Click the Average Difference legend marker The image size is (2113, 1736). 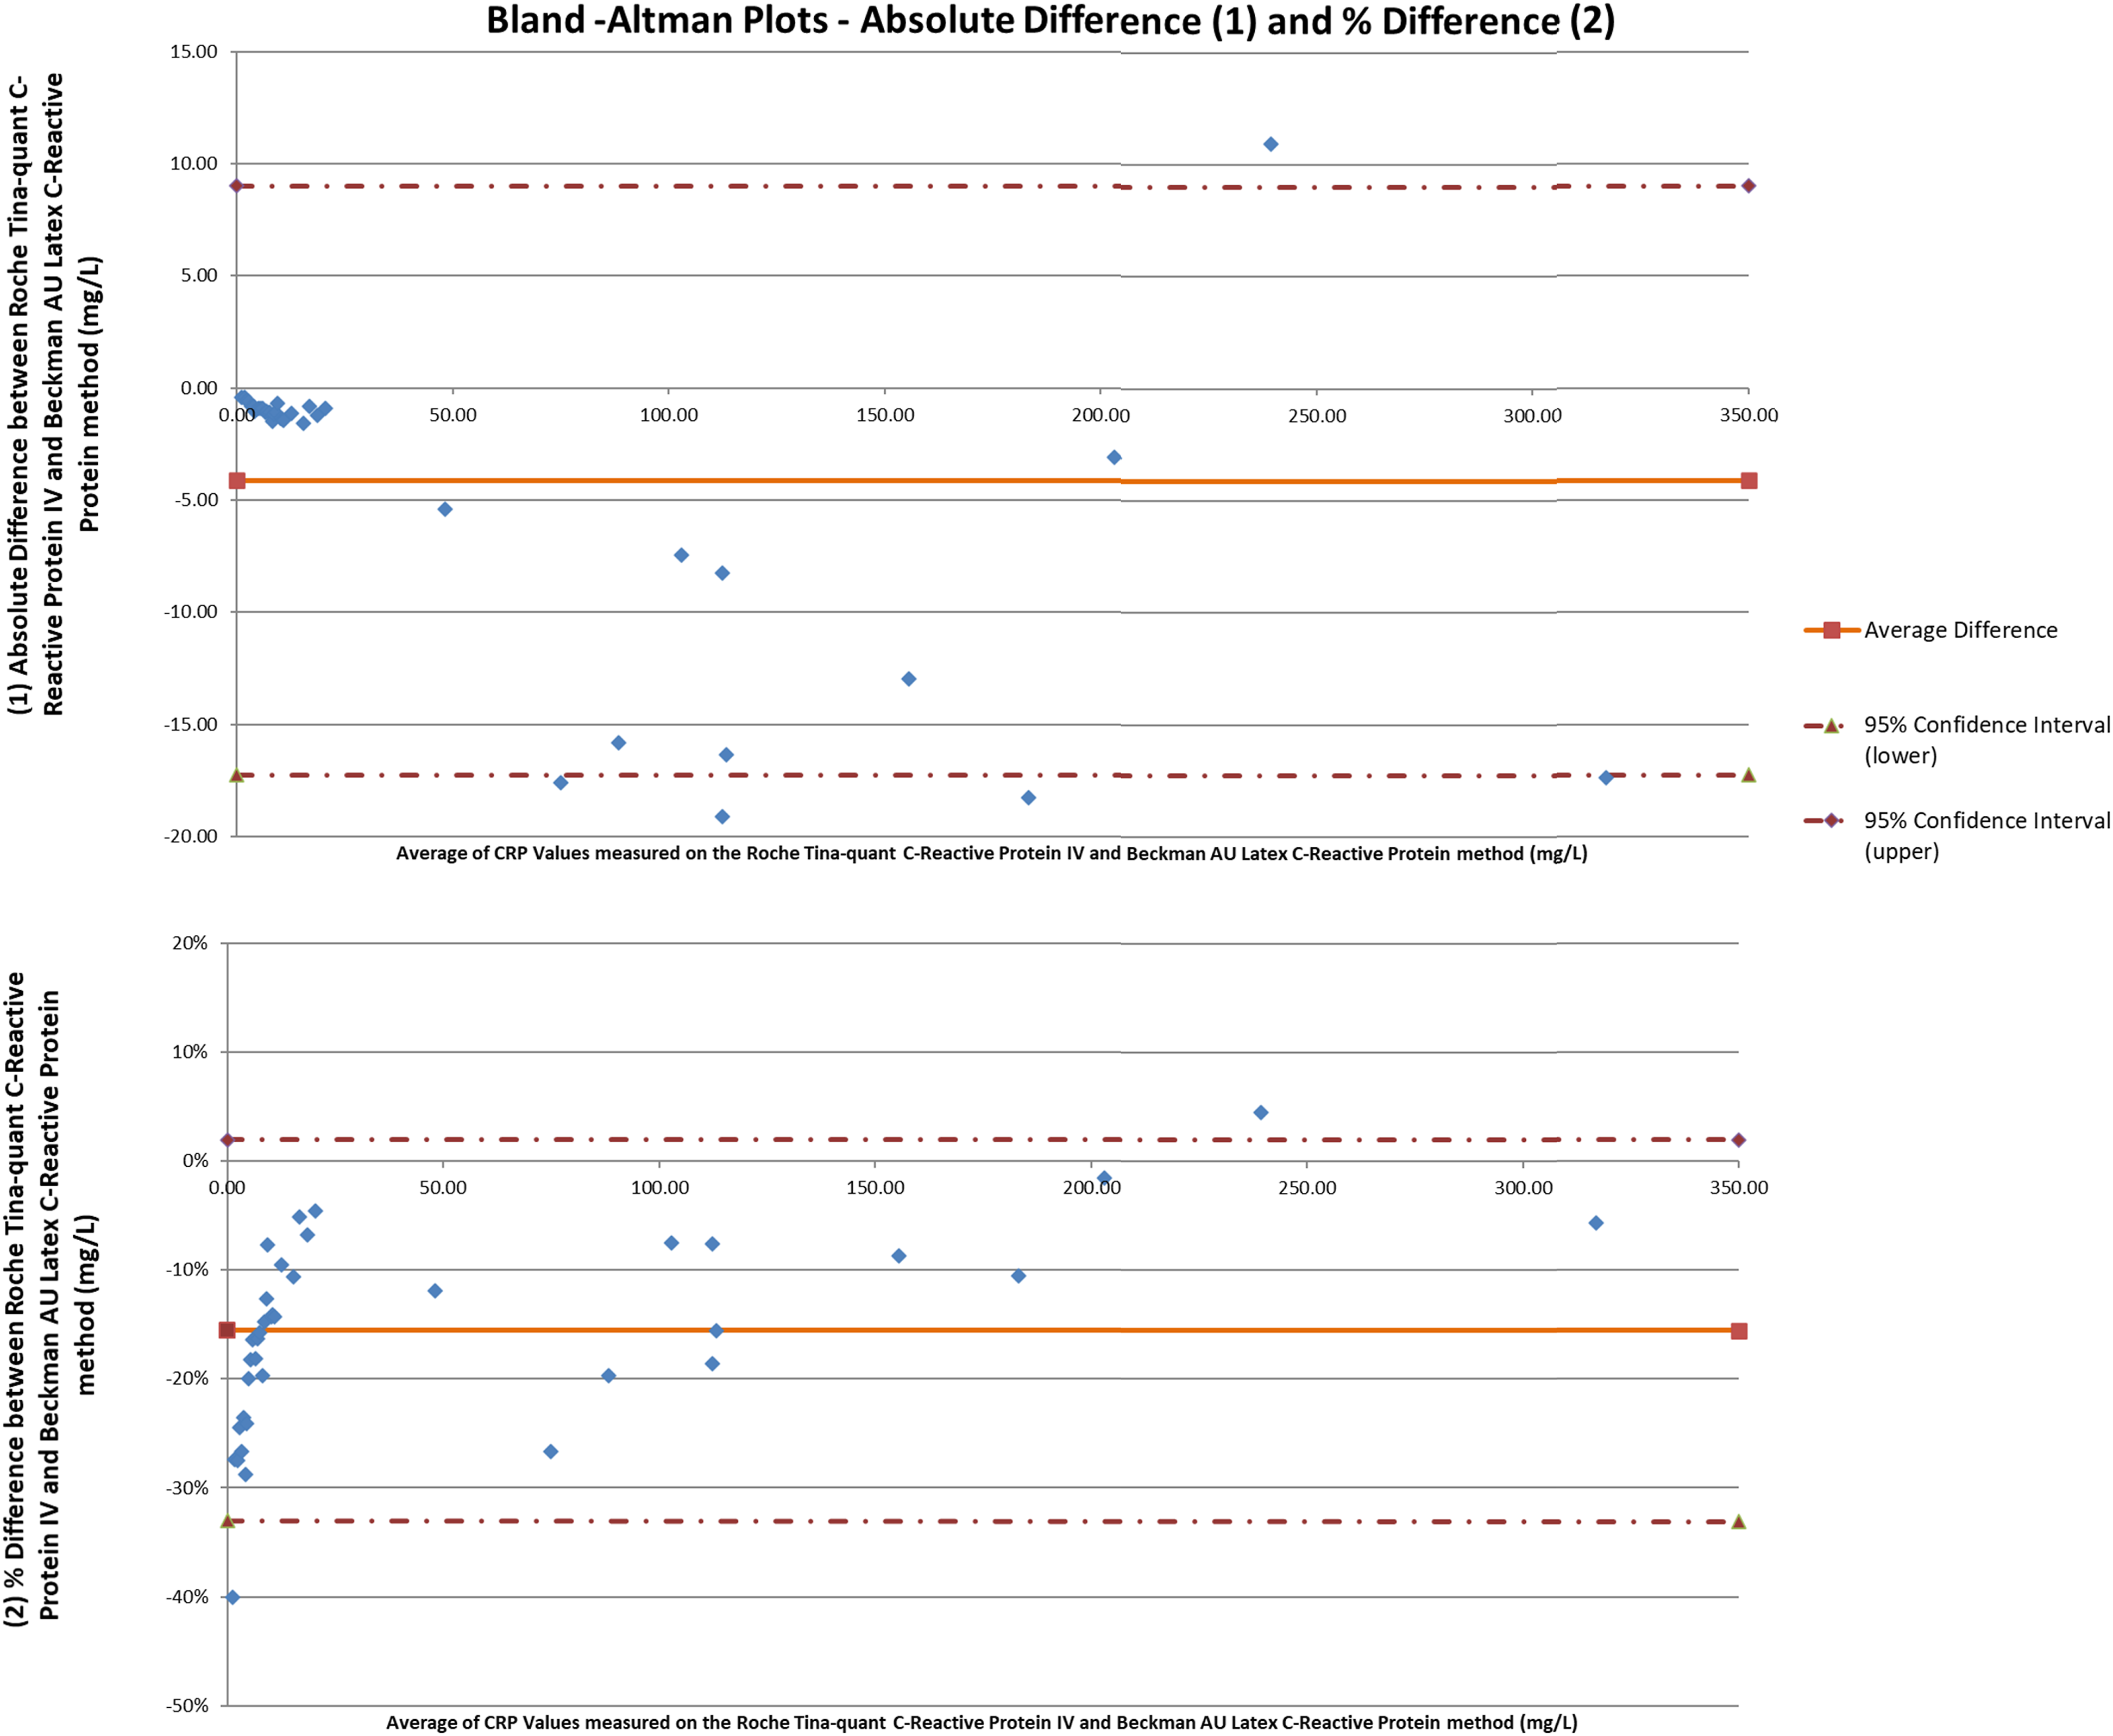pyautogui.click(x=1831, y=630)
